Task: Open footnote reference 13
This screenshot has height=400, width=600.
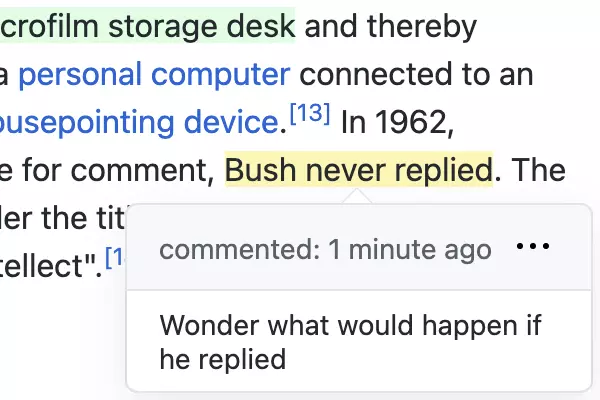Action: pos(309,114)
